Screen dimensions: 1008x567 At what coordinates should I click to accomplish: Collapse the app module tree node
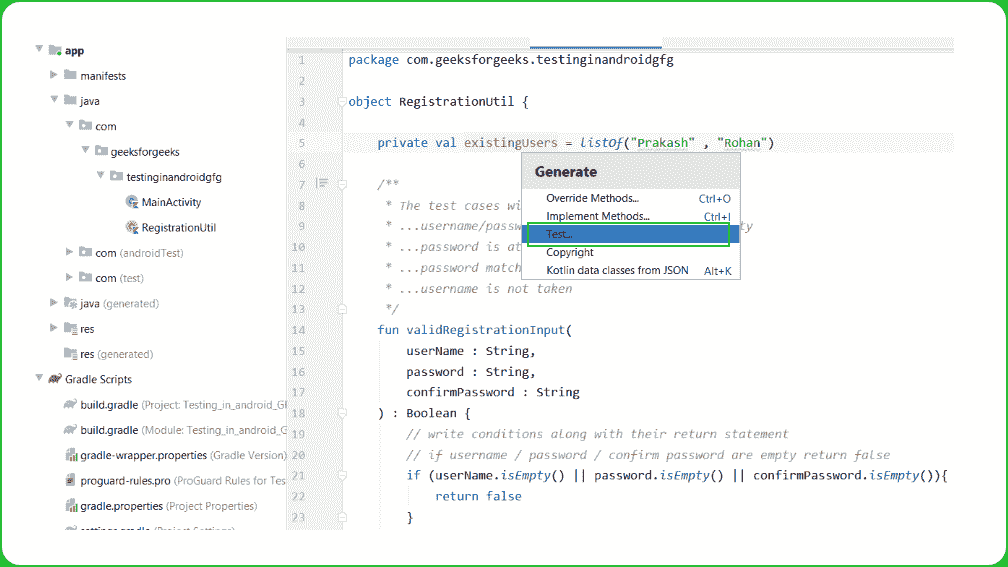pos(40,50)
